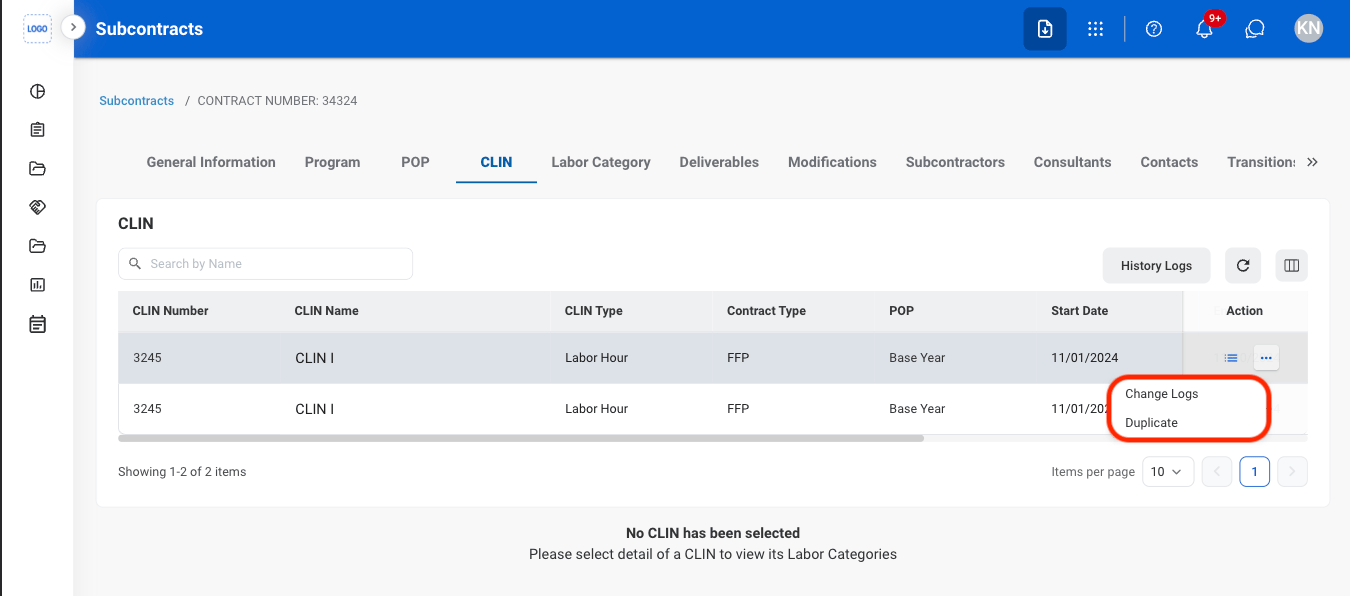Switch to the General Information tab

pyautogui.click(x=211, y=162)
